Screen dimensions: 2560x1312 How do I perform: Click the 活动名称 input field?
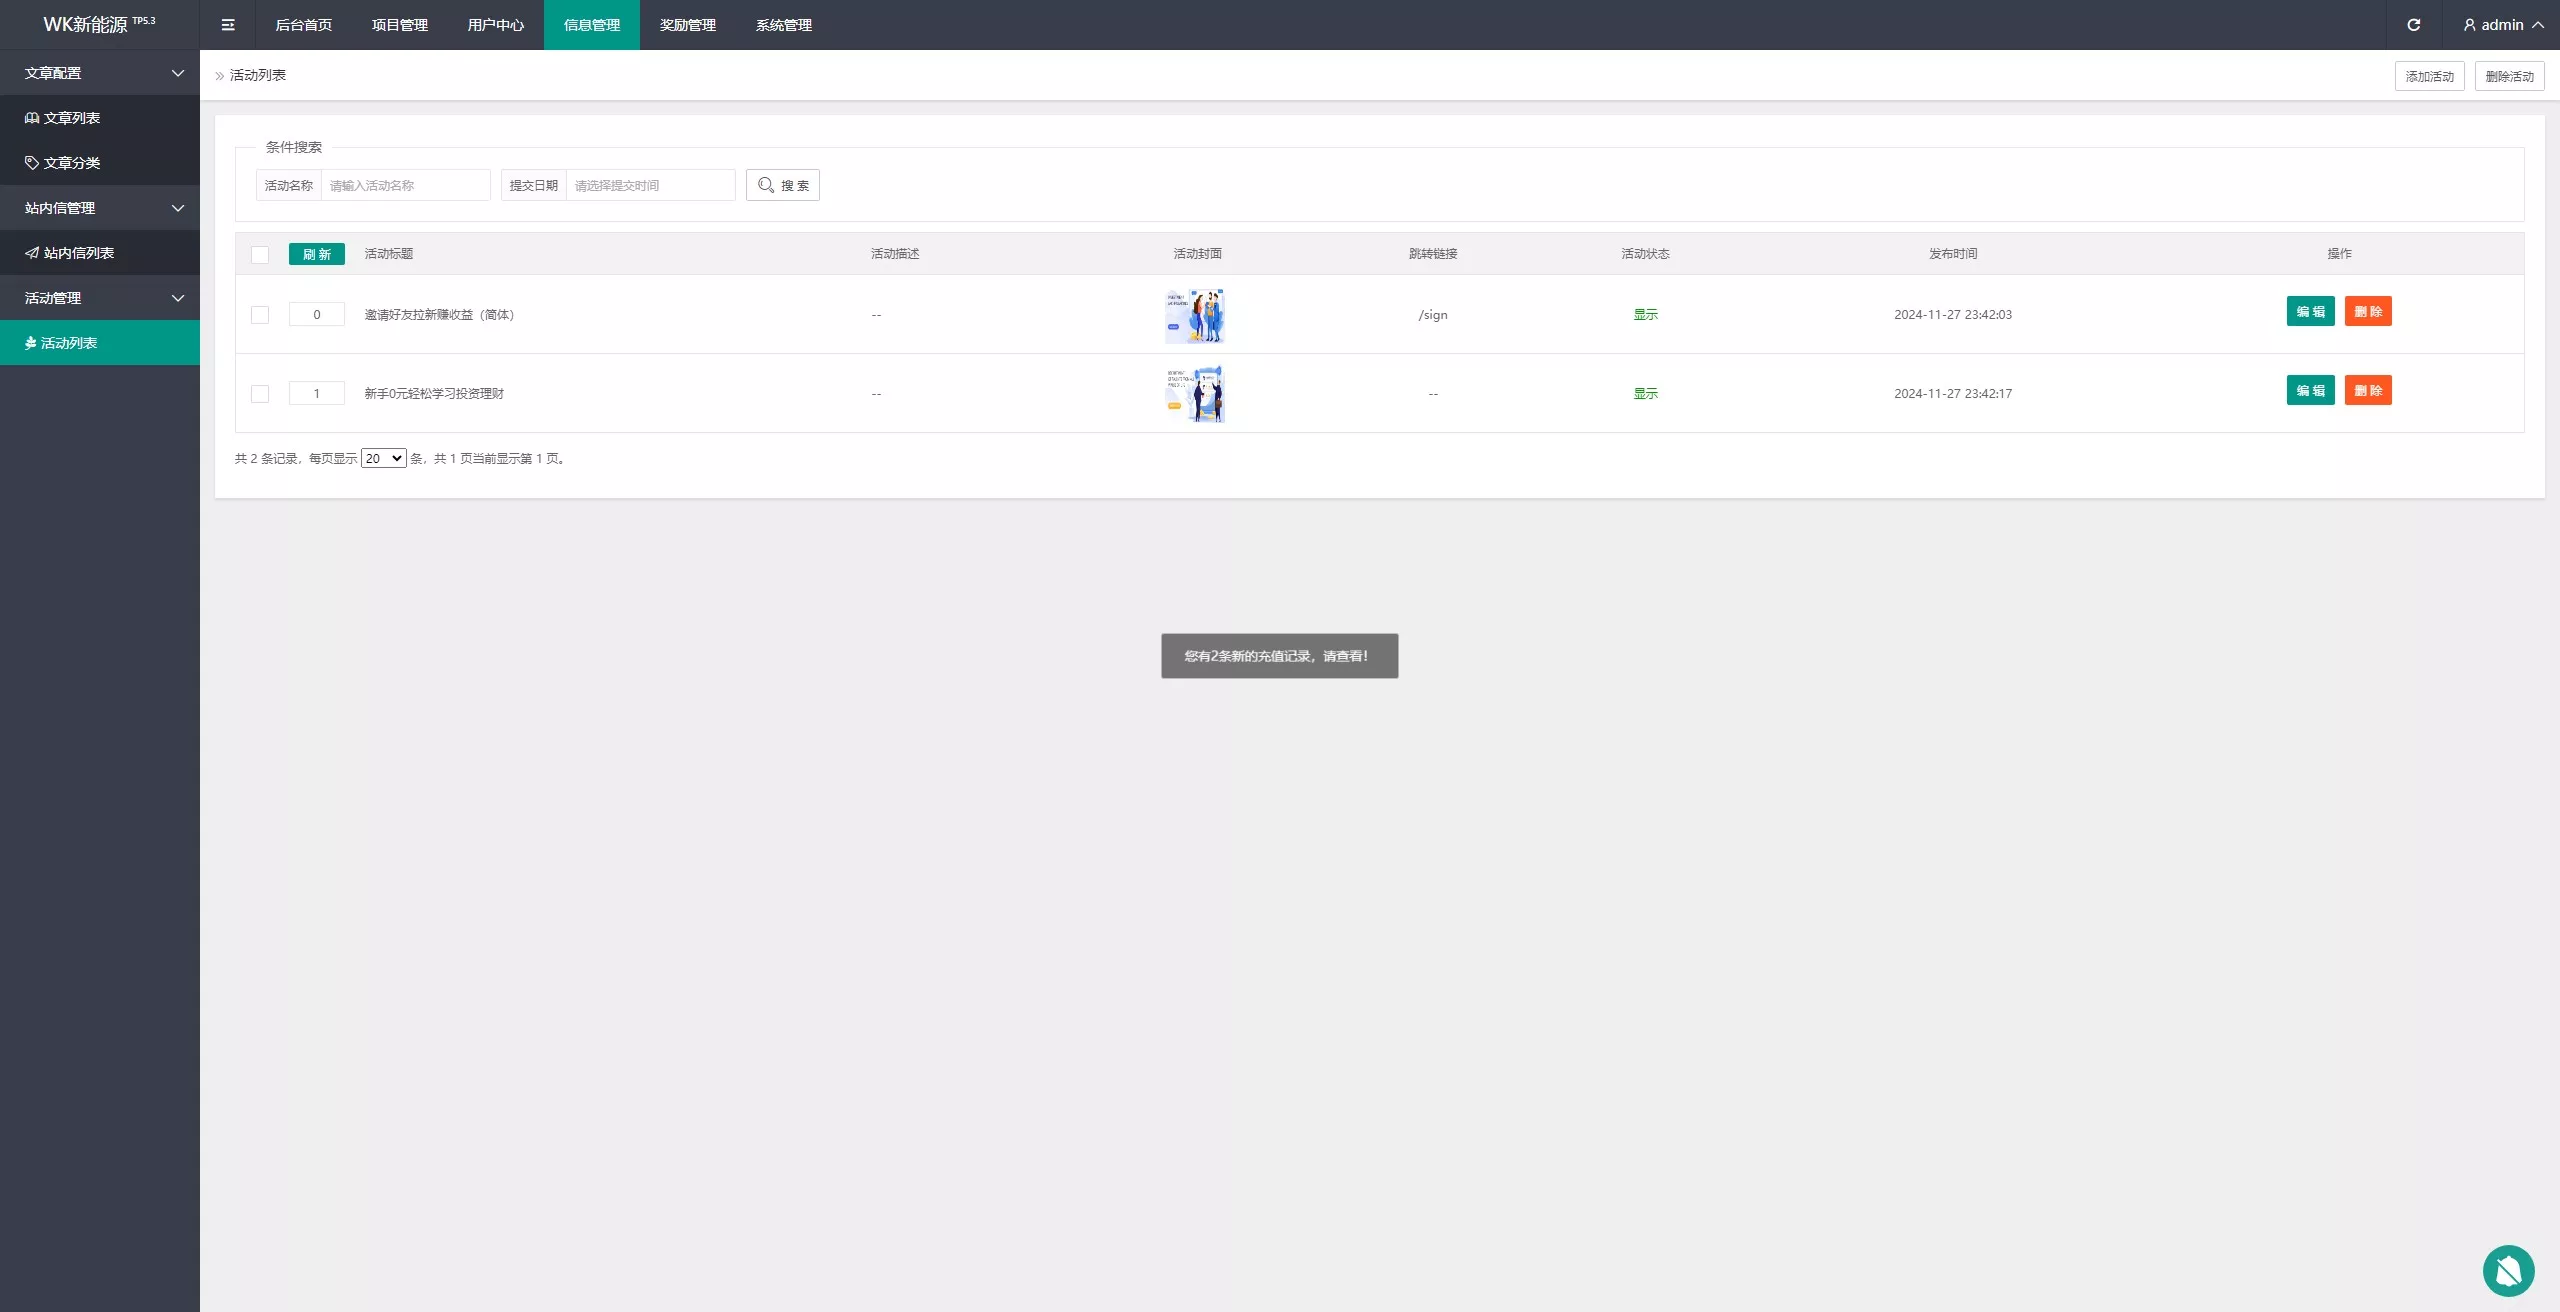tap(405, 185)
